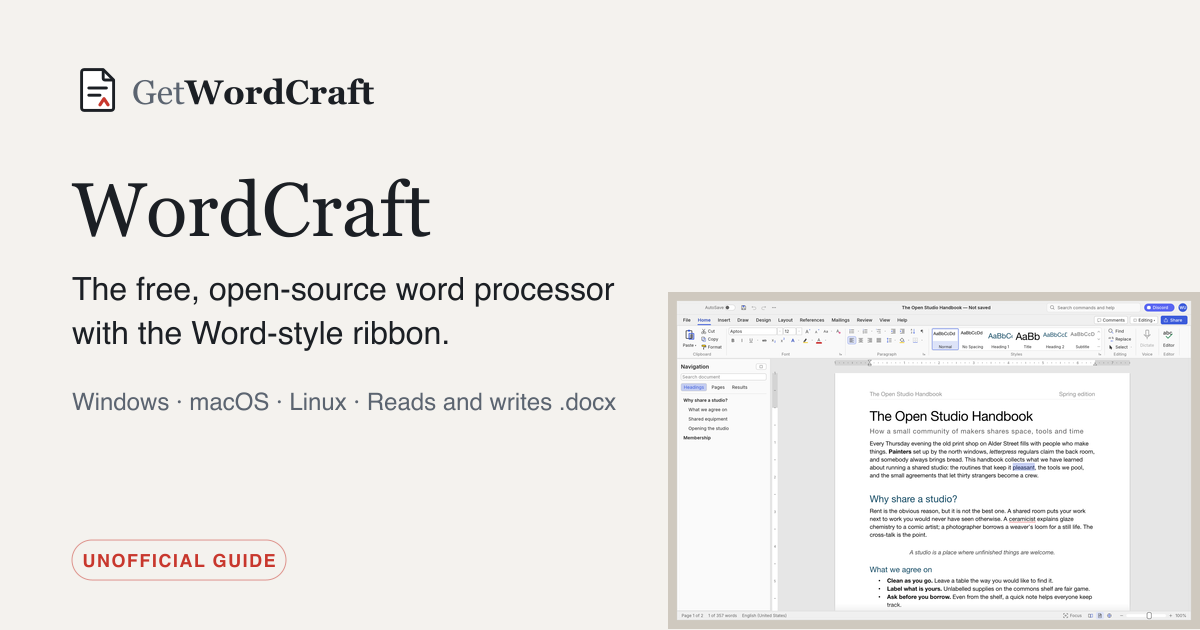Apply the Heading 1 style
This screenshot has height=630, width=1200.
1000,338
